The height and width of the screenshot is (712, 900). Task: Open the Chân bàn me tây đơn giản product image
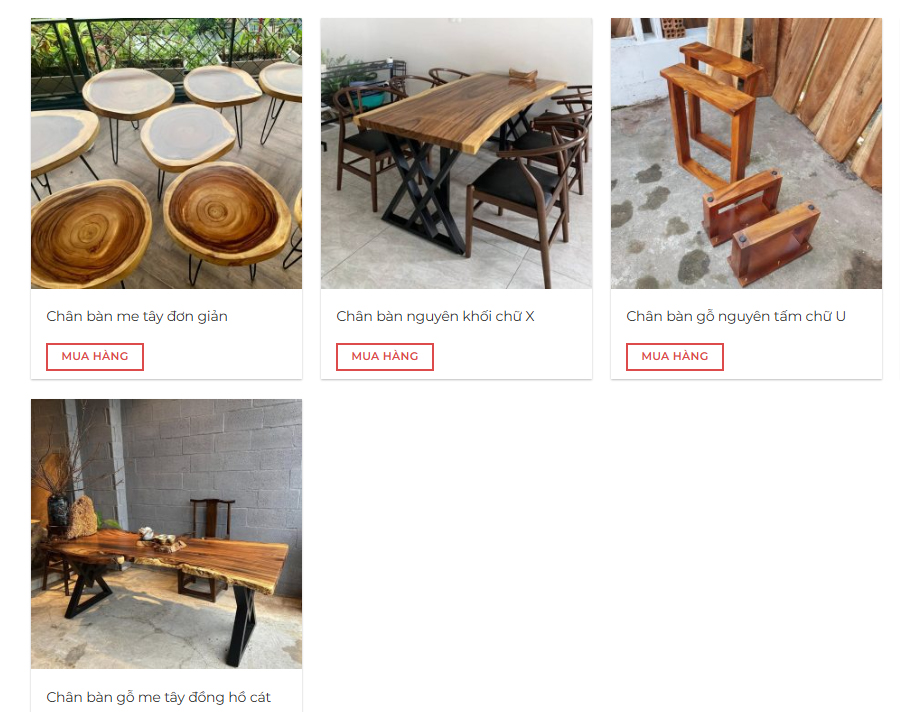(x=166, y=153)
